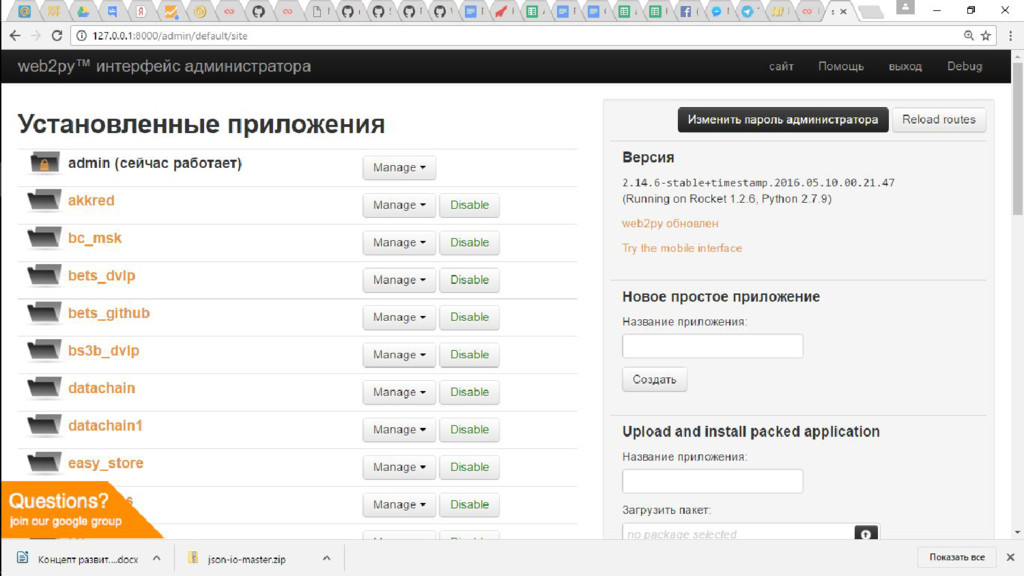Click the docx file icon in downloads bar

[23, 557]
